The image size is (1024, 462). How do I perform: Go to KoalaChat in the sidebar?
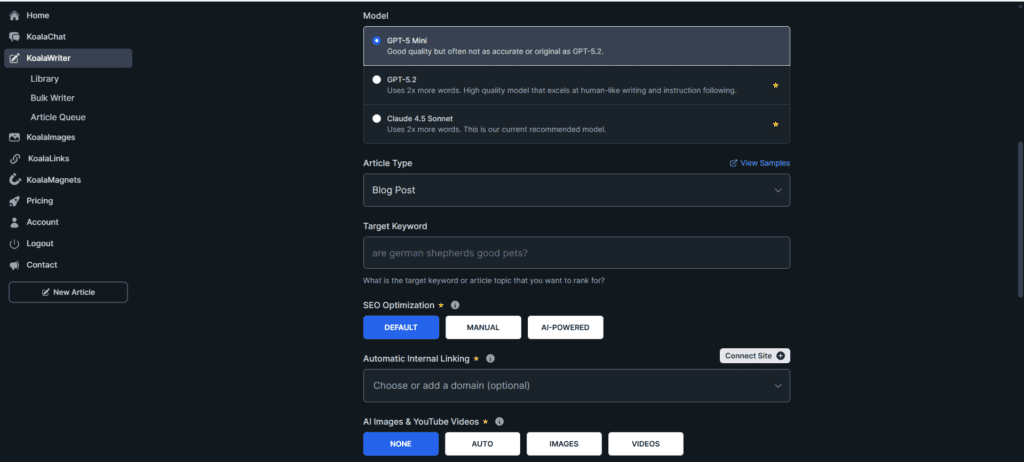[x=46, y=37]
